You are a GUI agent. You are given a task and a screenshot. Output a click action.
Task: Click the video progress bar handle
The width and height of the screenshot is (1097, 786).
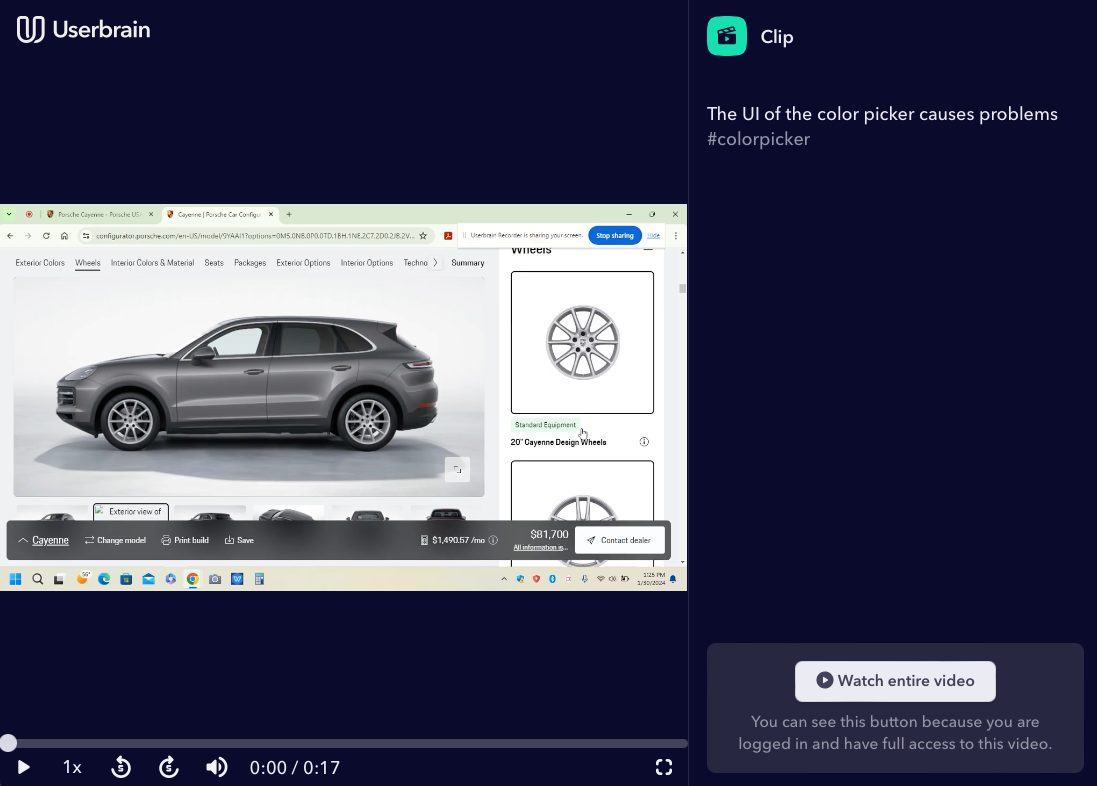click(8, 743)
